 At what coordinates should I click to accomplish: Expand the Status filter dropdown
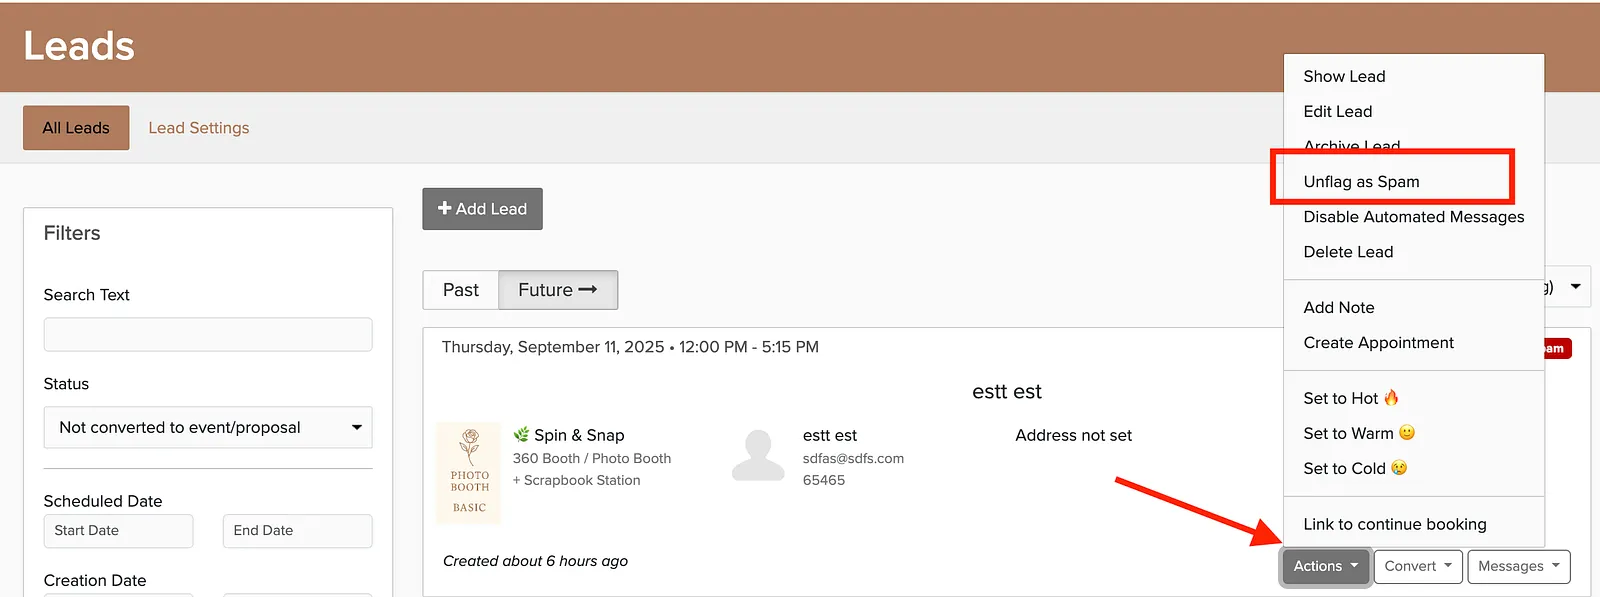click(x=208, y=427)
